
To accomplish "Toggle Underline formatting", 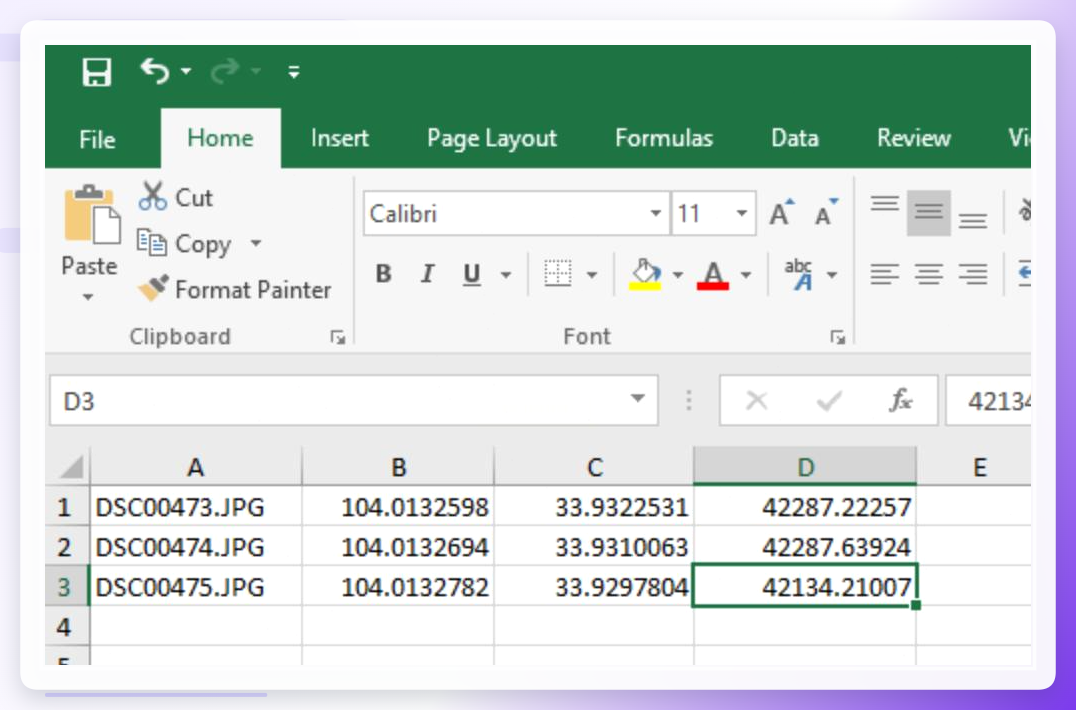I will pos(471,274).
